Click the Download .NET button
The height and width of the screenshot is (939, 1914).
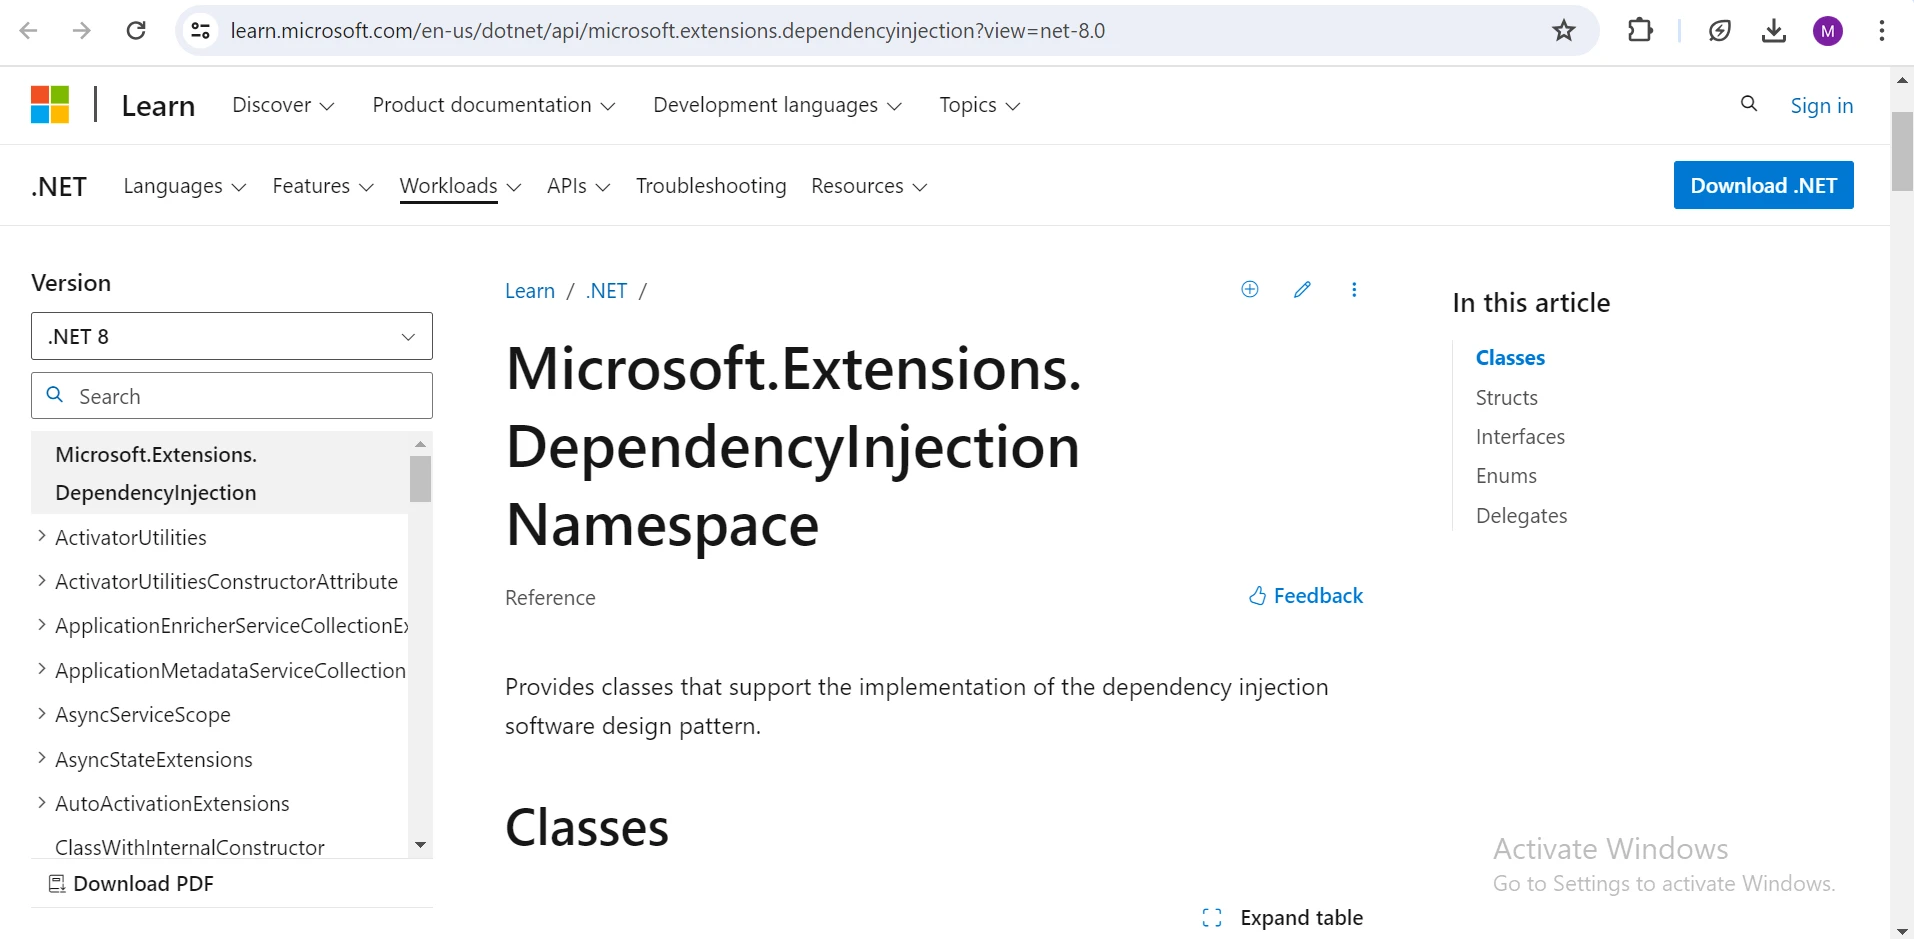pyautogui.click(x=1763, y=185)
